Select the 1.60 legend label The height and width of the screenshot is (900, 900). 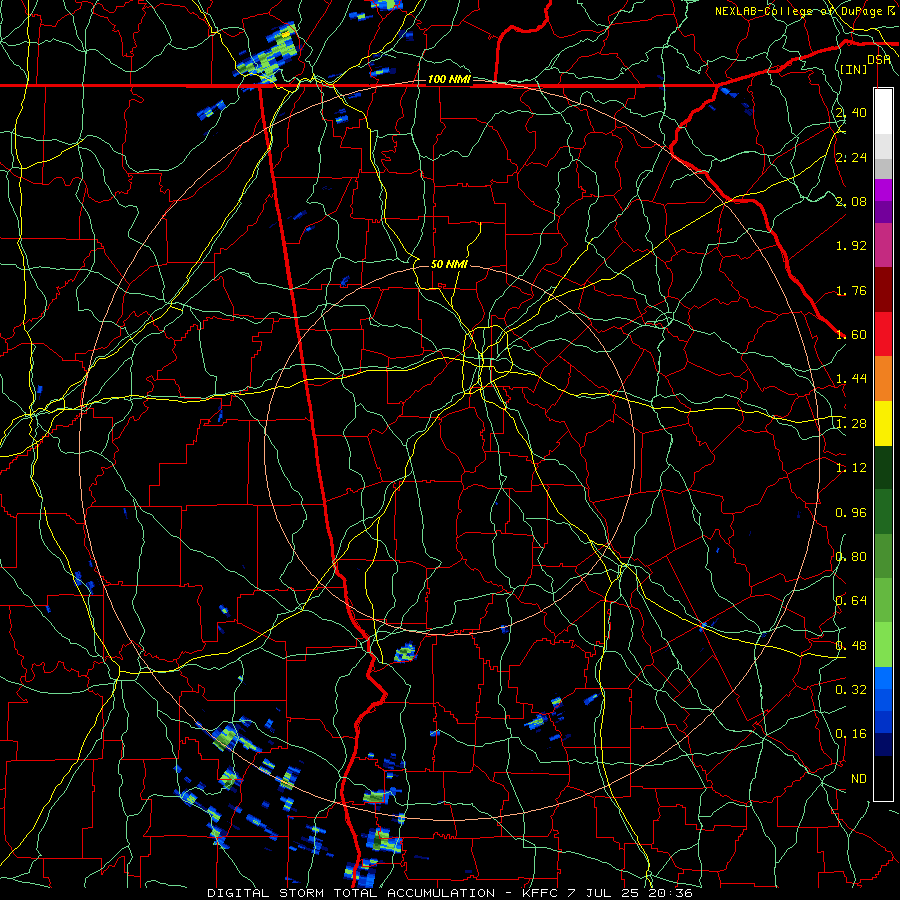tap(851, 335)
